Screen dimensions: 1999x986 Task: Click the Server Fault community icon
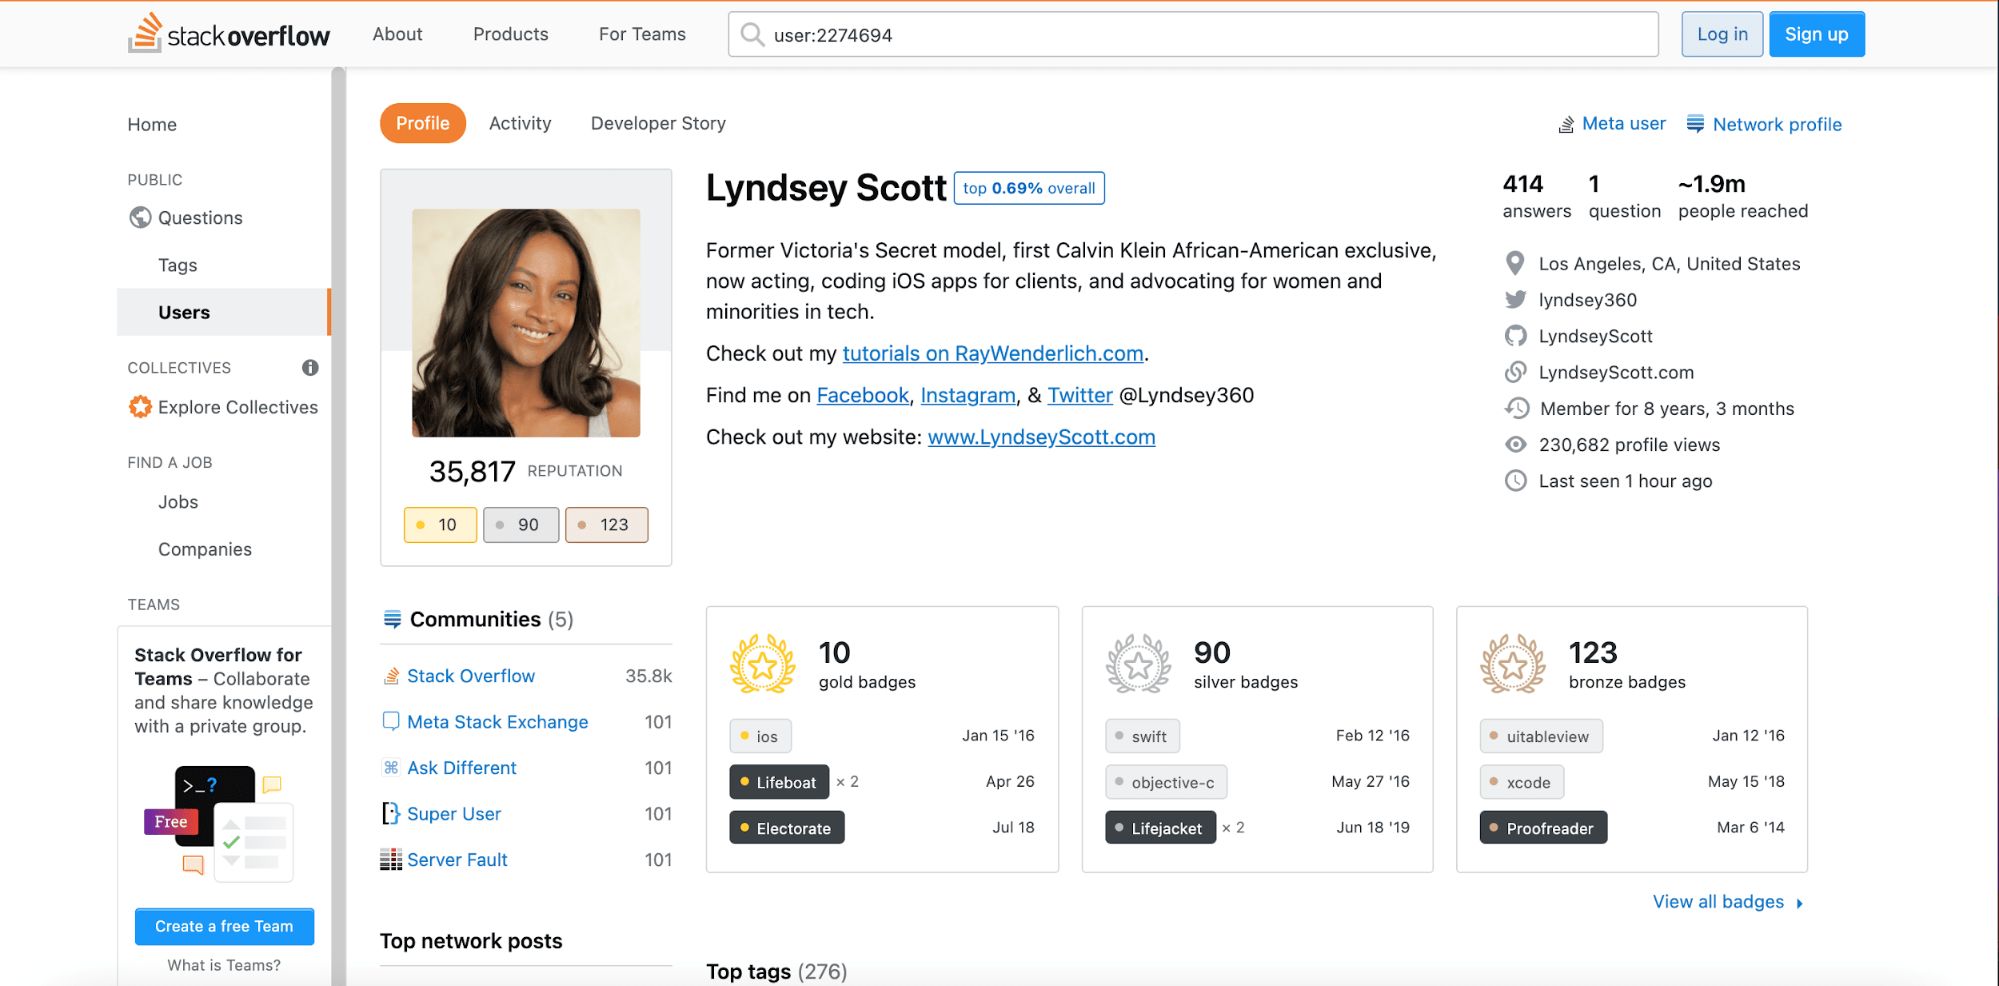391,860
